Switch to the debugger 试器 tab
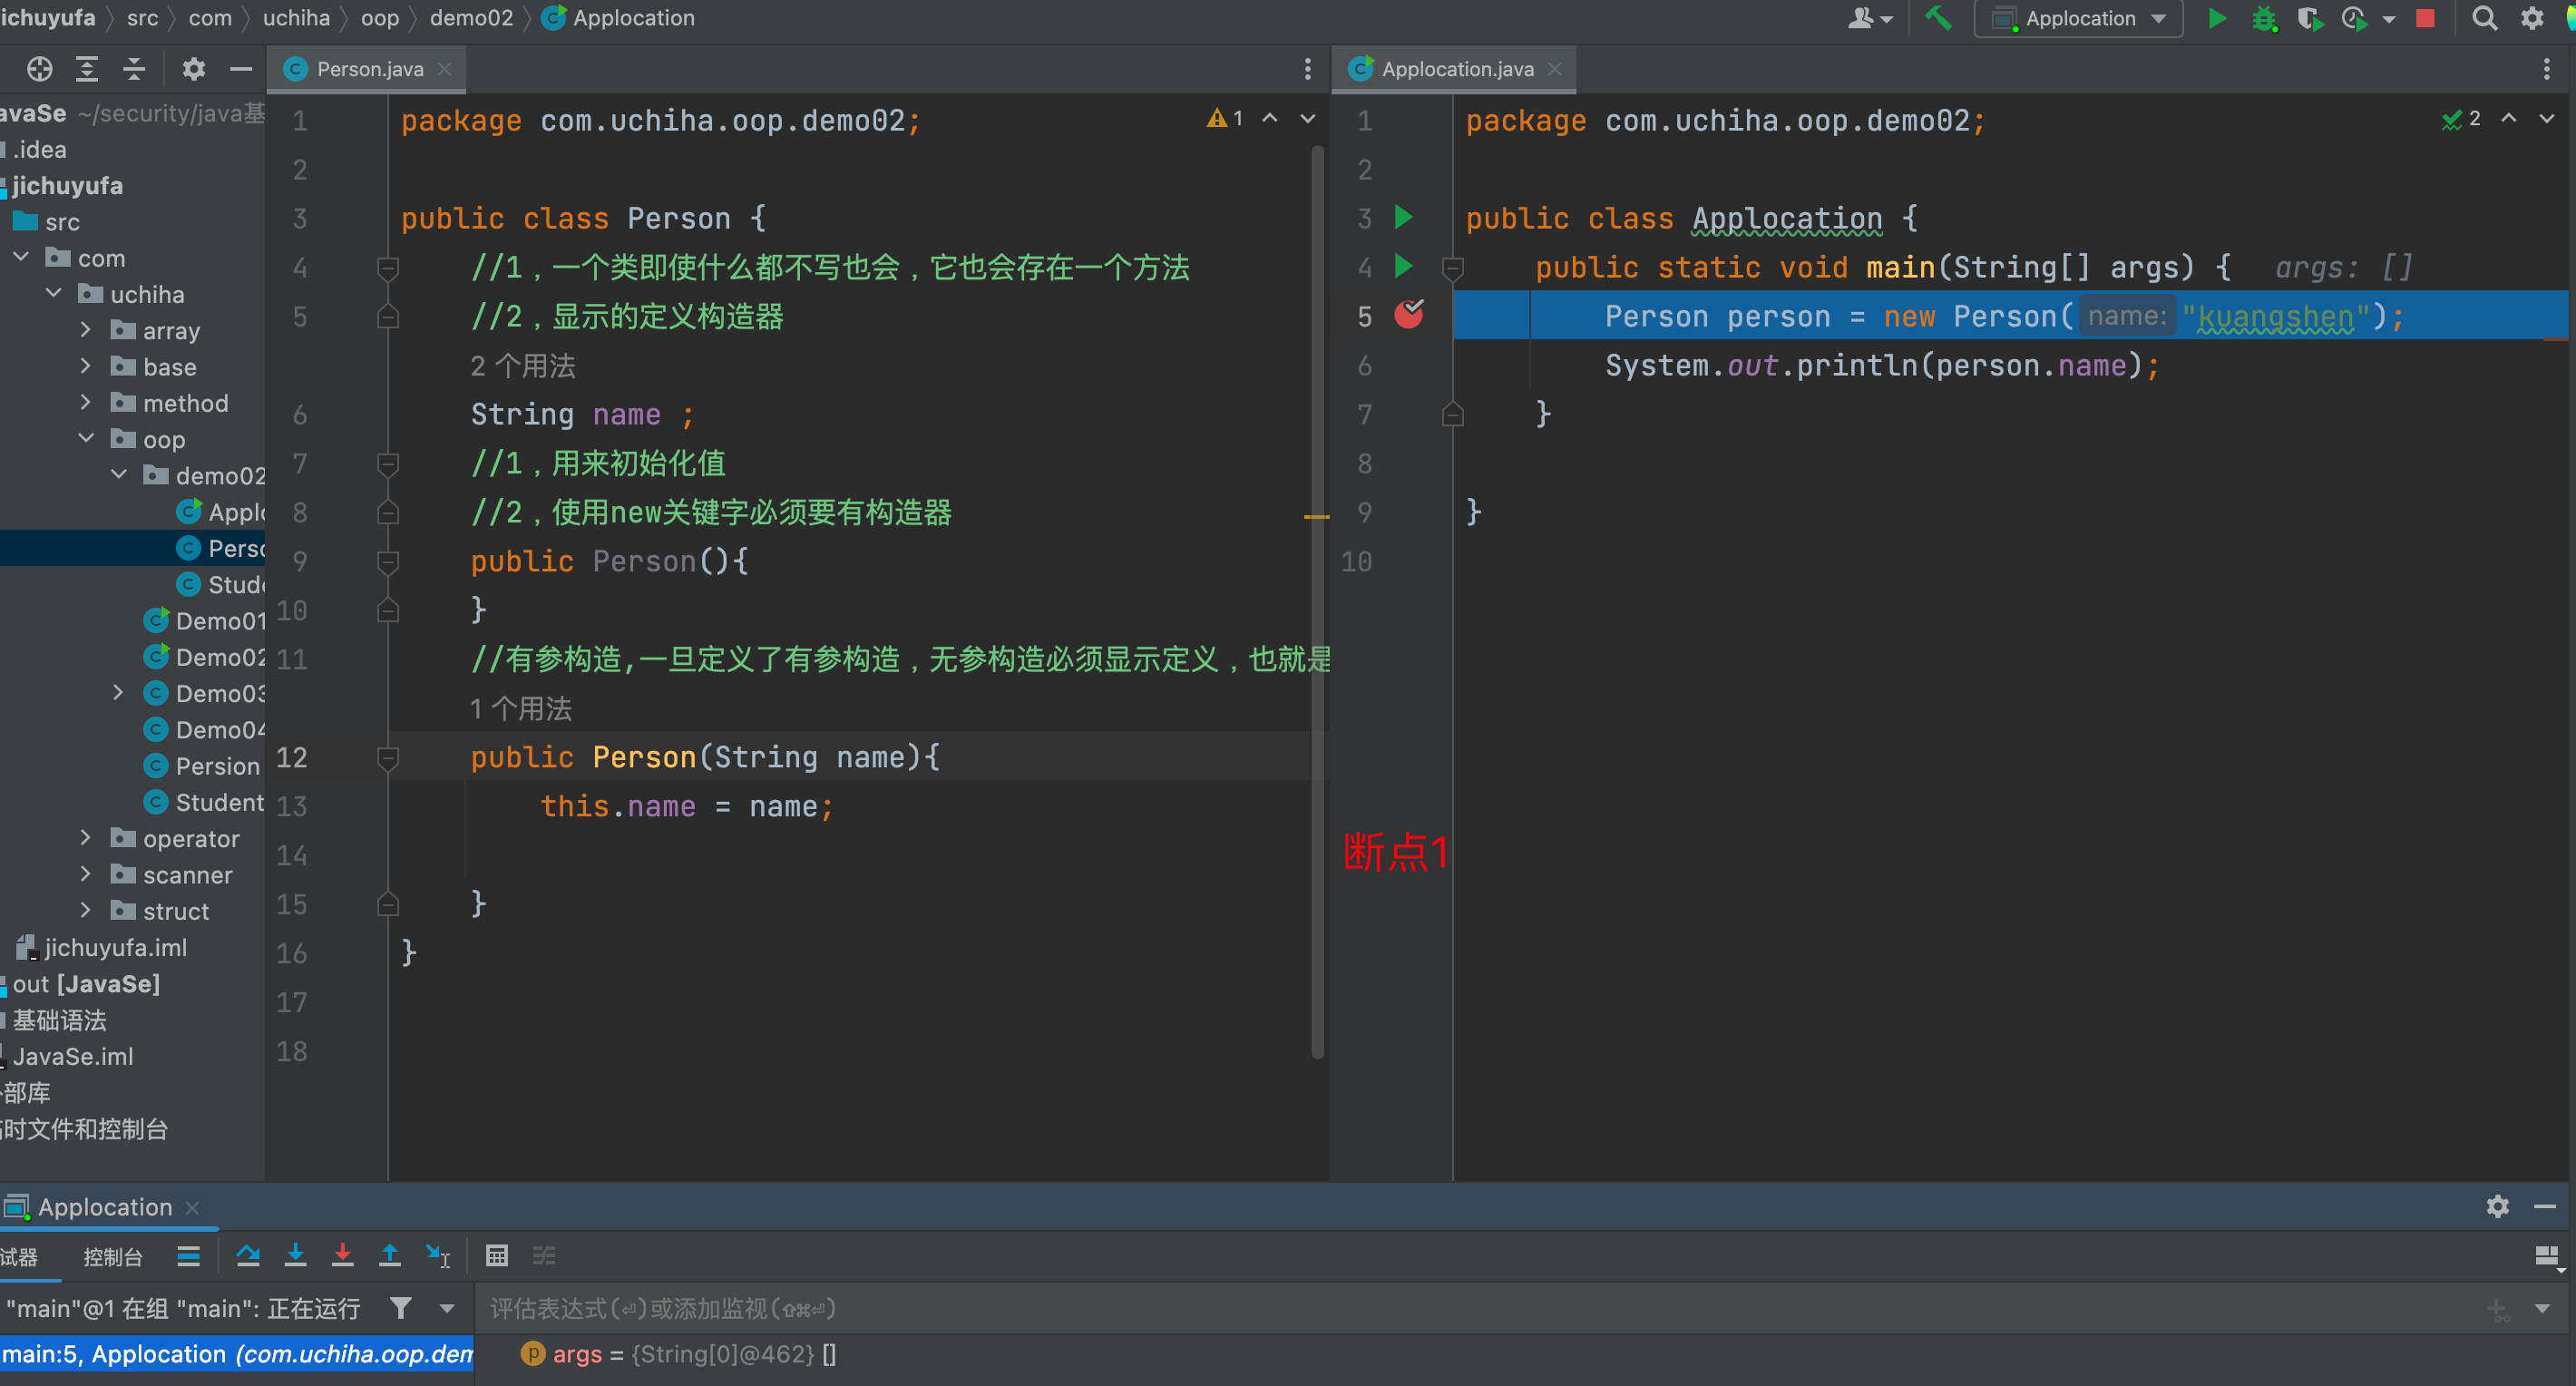The image size is (2576, 1386). click(x=19, y=1257)
